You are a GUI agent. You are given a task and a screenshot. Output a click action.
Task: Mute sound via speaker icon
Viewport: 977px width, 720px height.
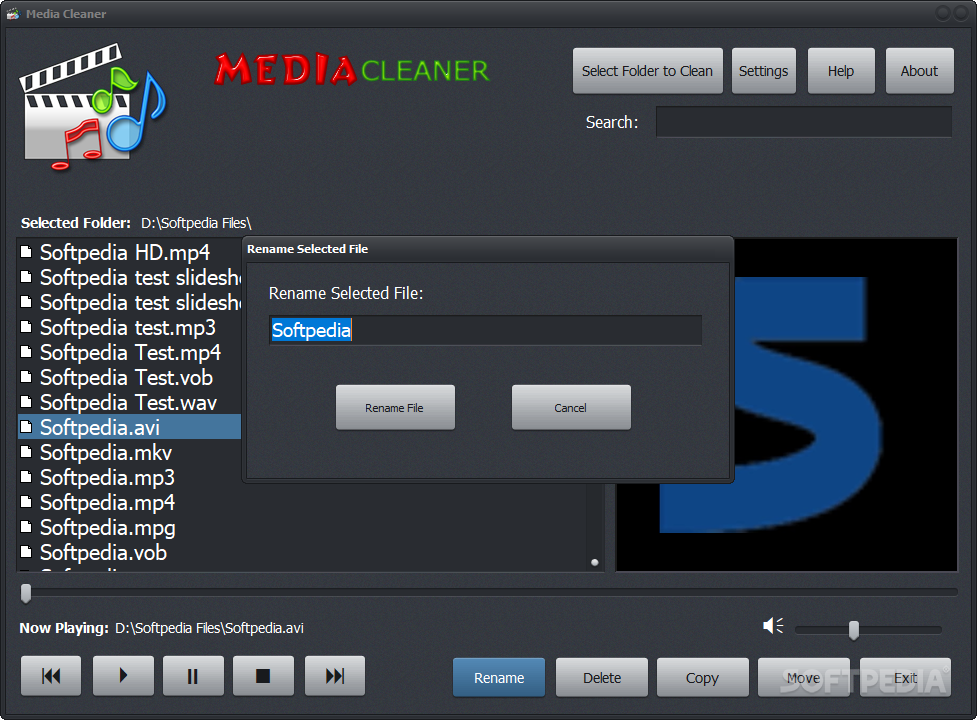pyautogui.click(x=773, y=625)
